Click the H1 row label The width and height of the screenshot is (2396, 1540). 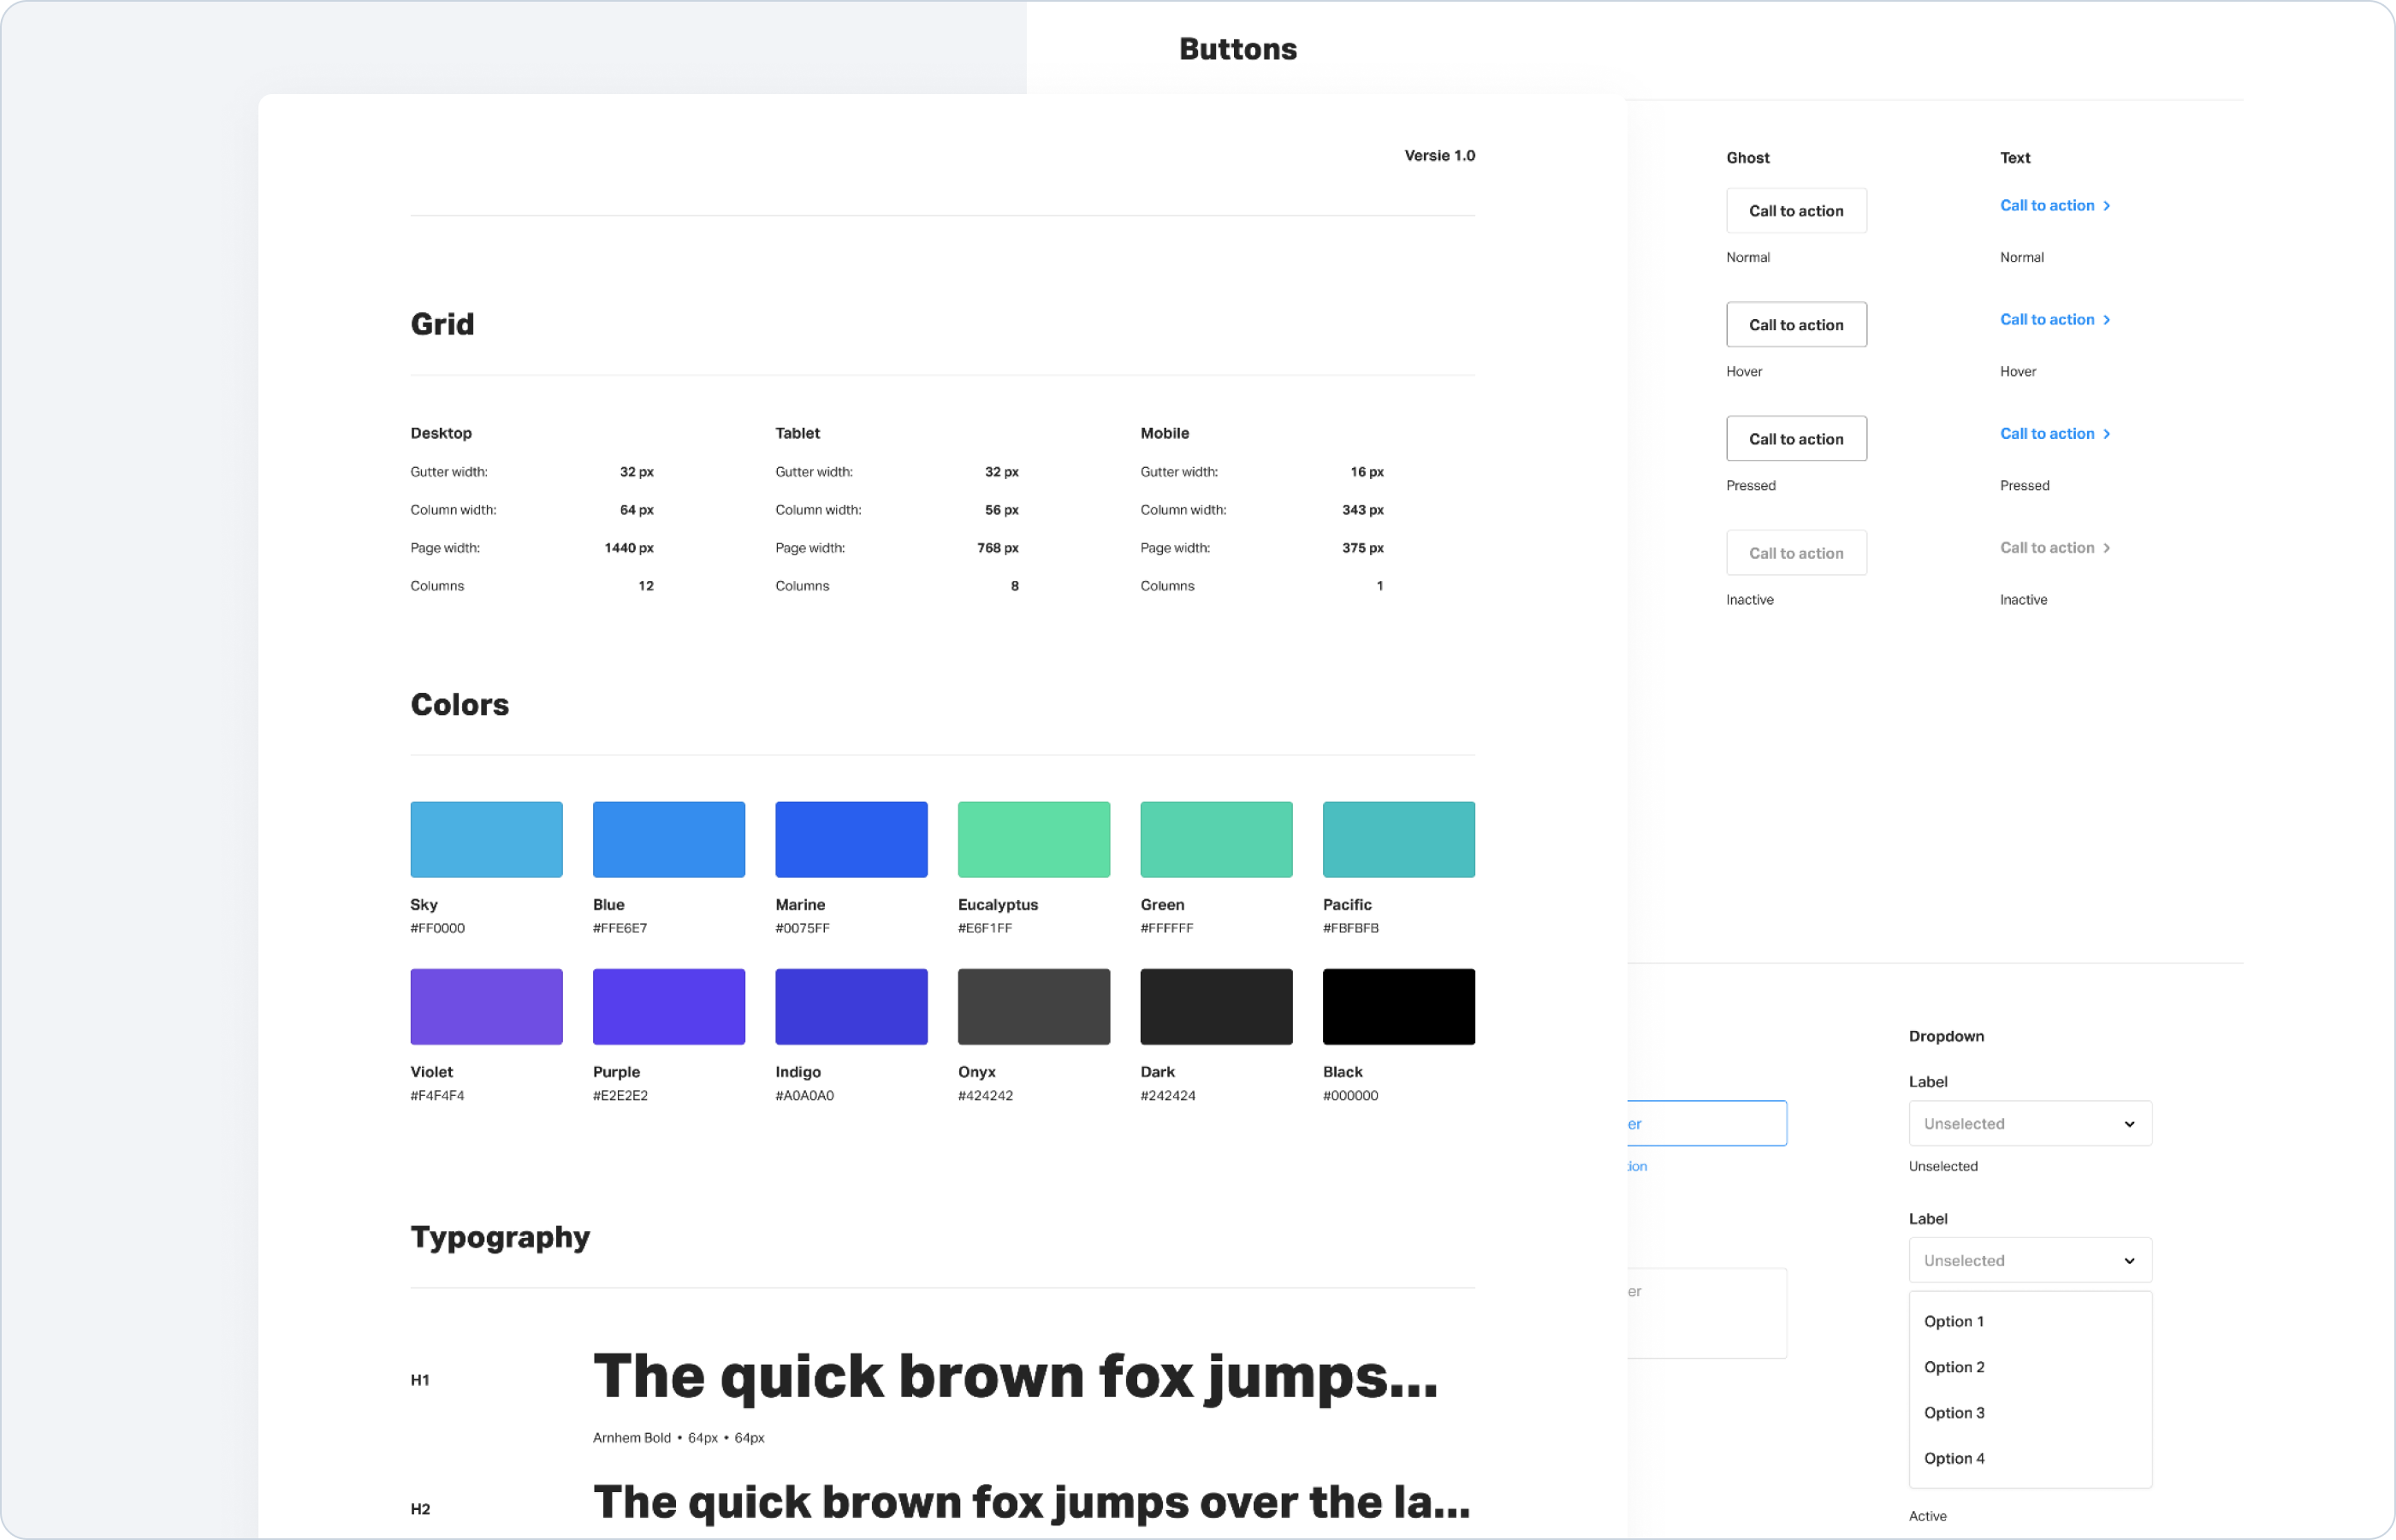click(420, 1381)
